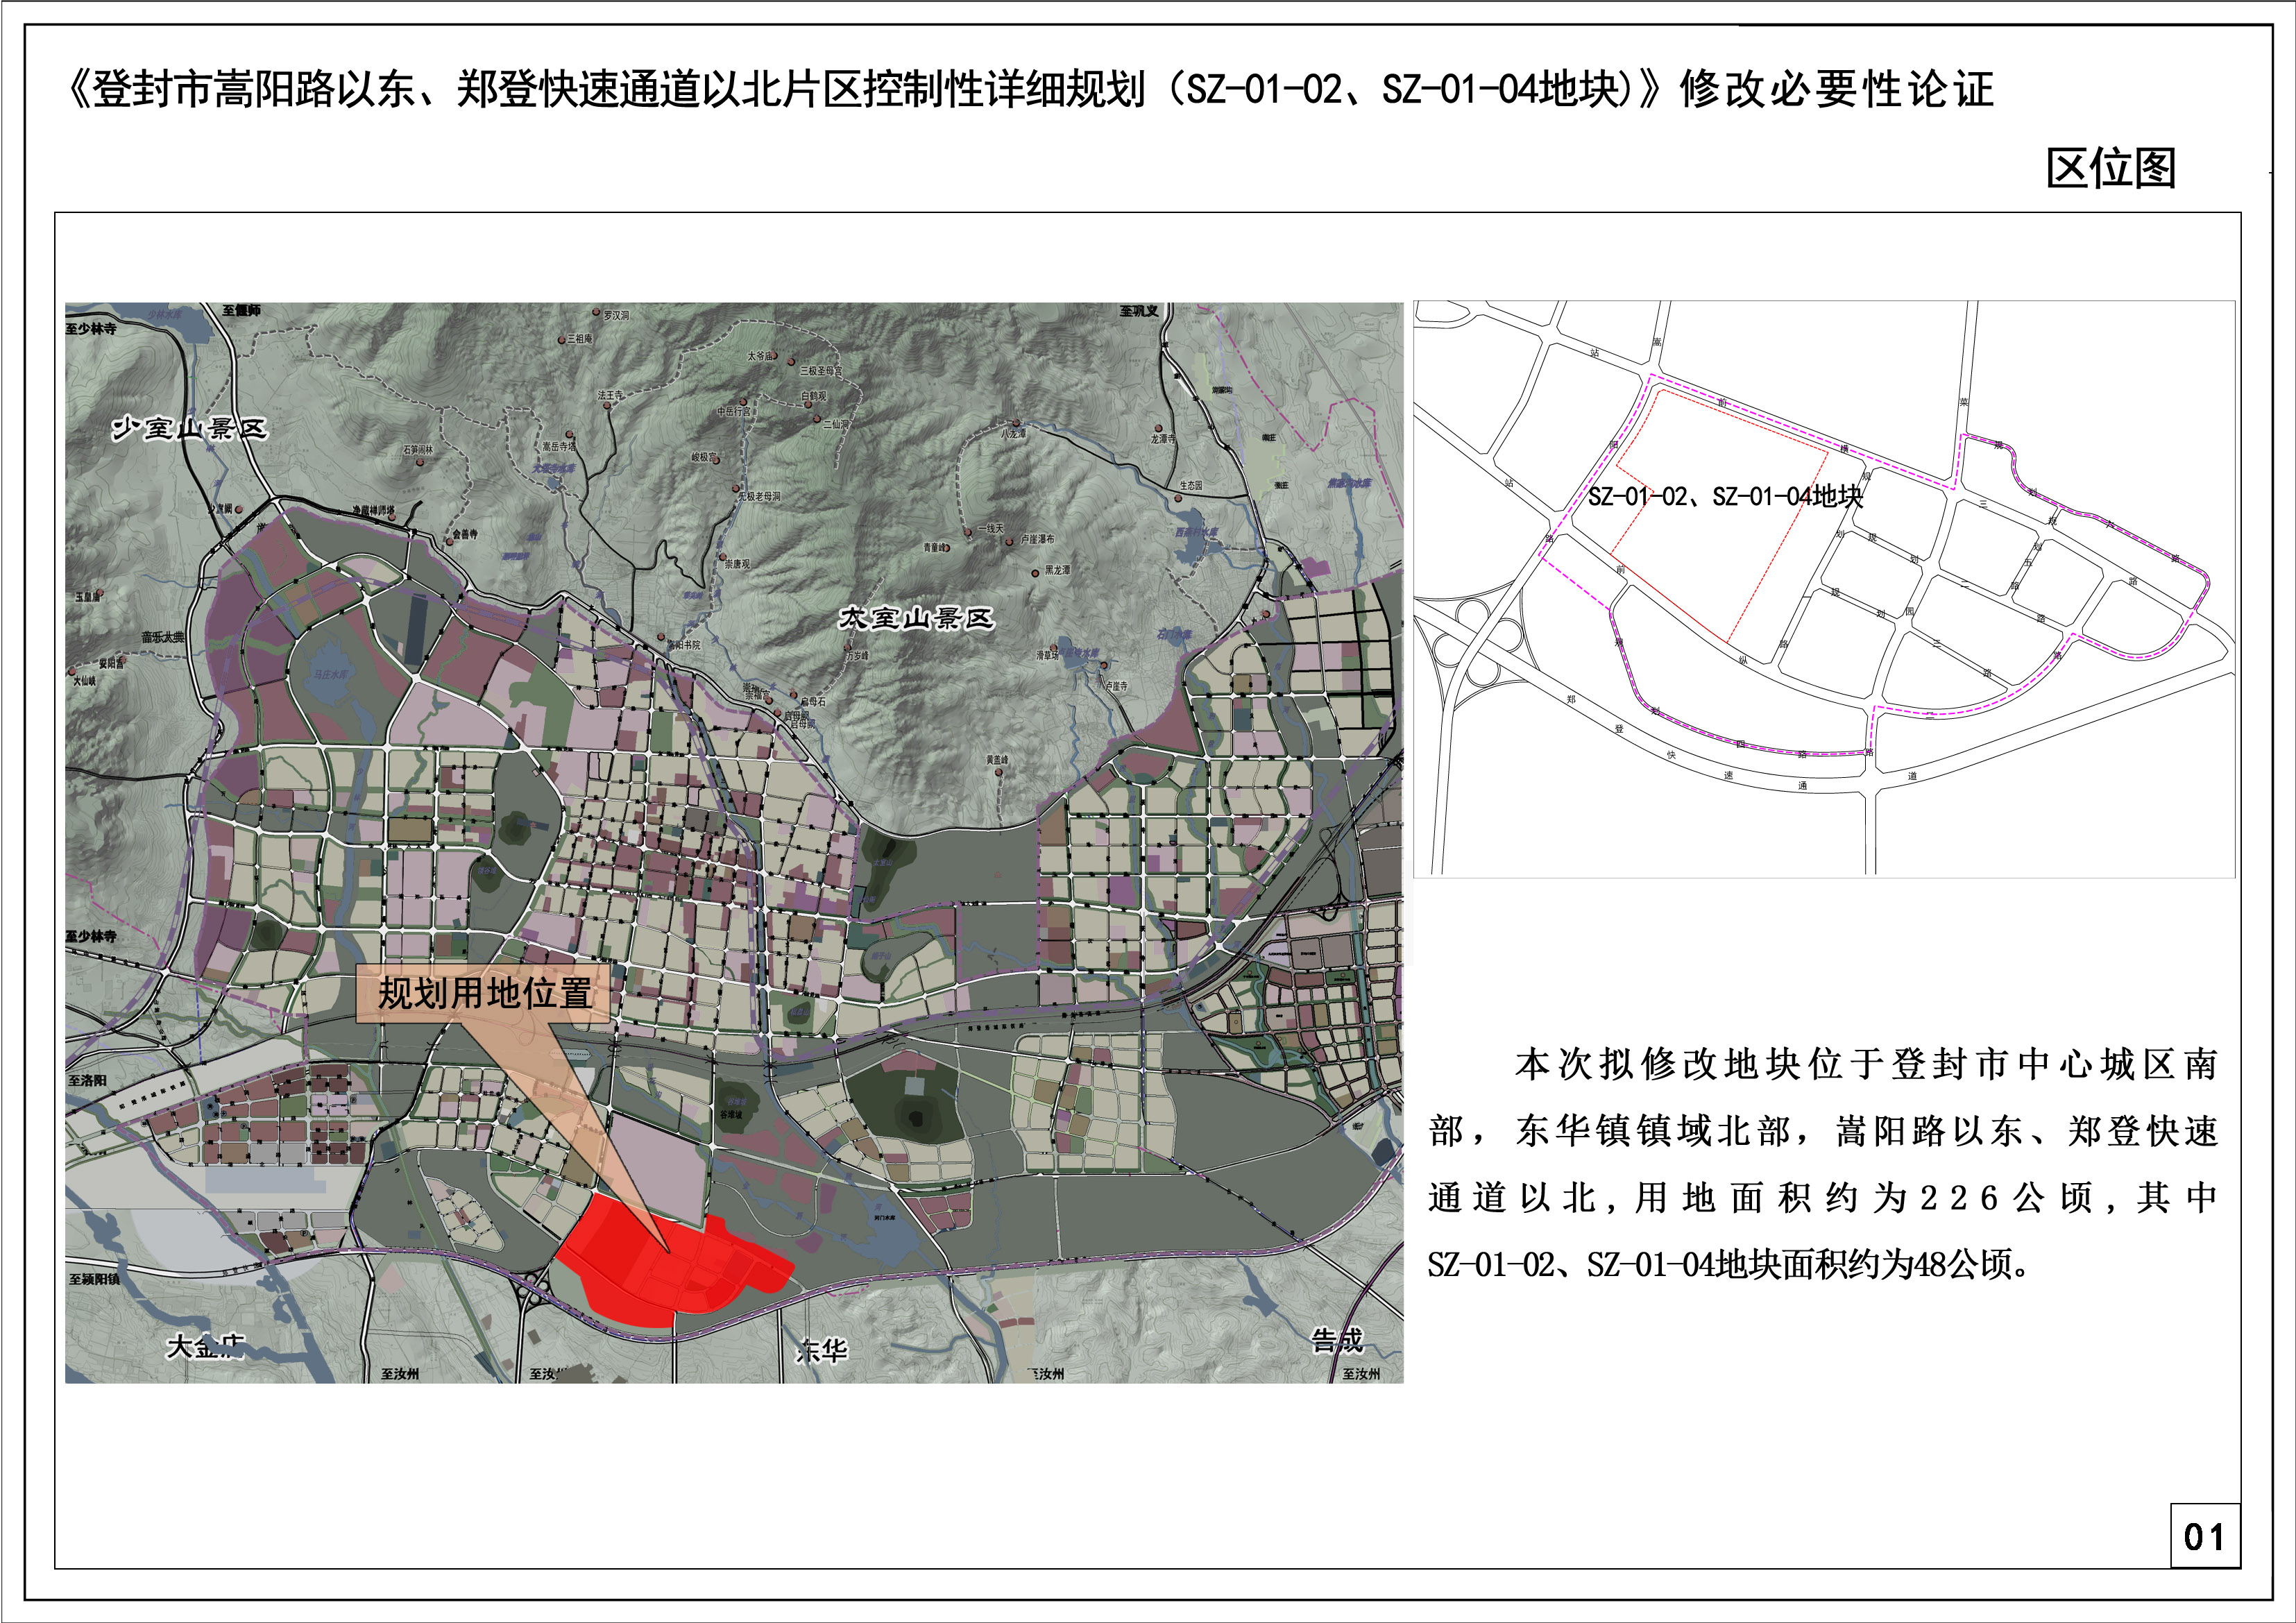This screenshot has height=1623, width=2296.
Task: Click the 东华 town label
Action: 822,1351
